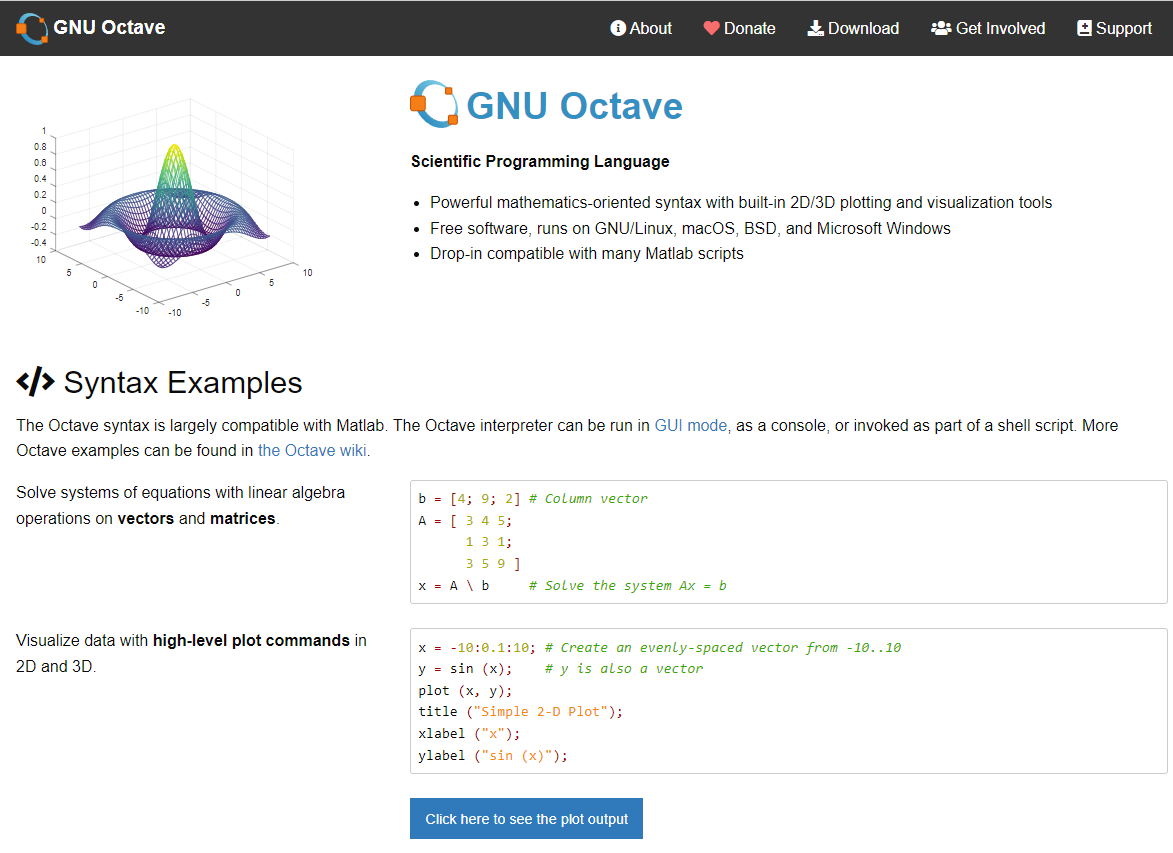This screenshot has width=1173, height=853.
Task: Open the Octave wiki link
Action: [x=312, y=450]
